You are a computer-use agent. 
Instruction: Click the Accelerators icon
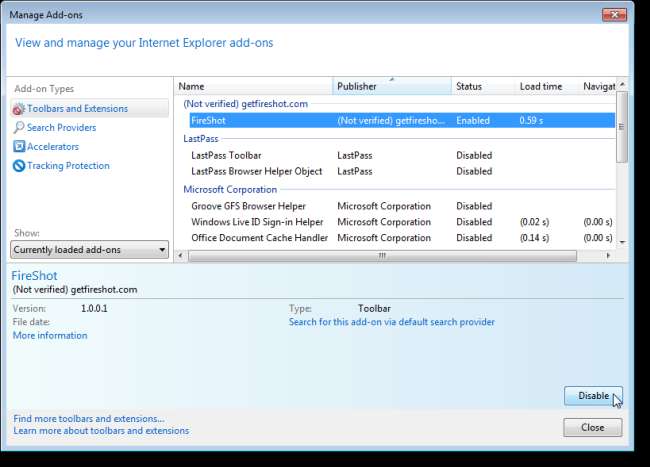coord(19,146)
